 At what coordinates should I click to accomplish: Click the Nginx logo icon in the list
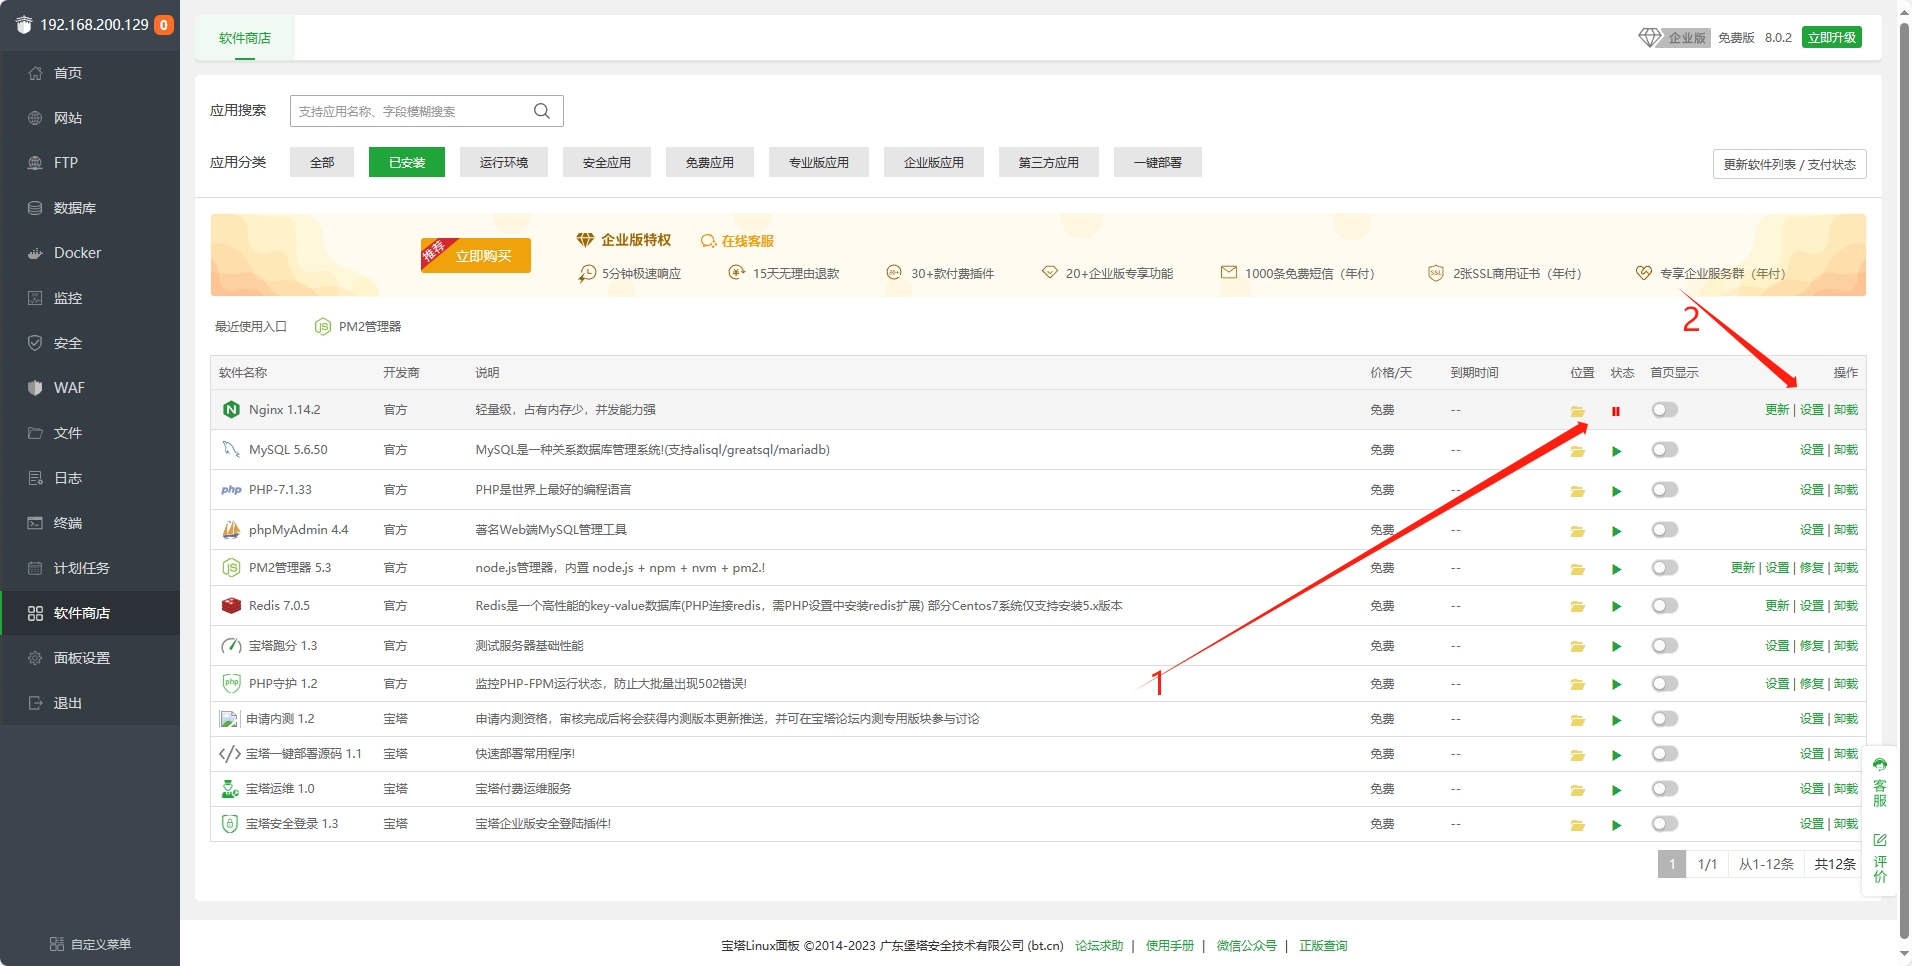tap(231, 409)
